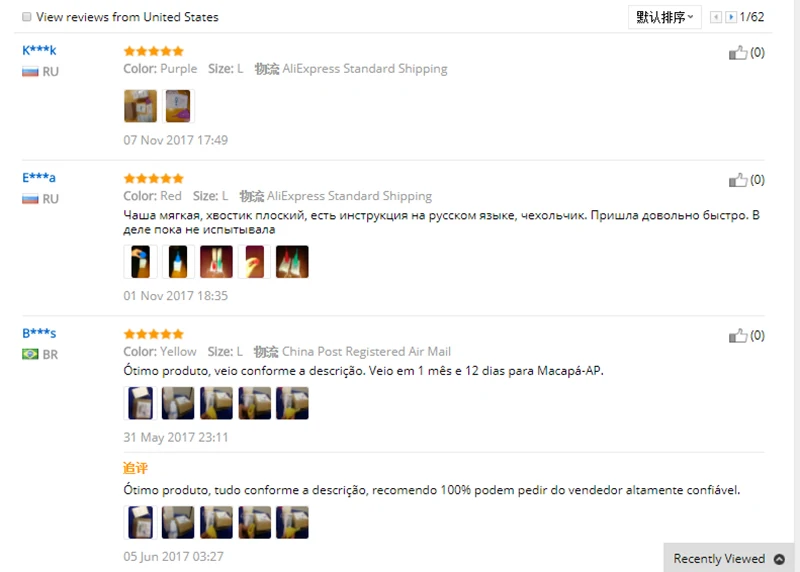Click Brazil flag icon under B***s
This screenshot has height=572, width=800.
point(30,354)
